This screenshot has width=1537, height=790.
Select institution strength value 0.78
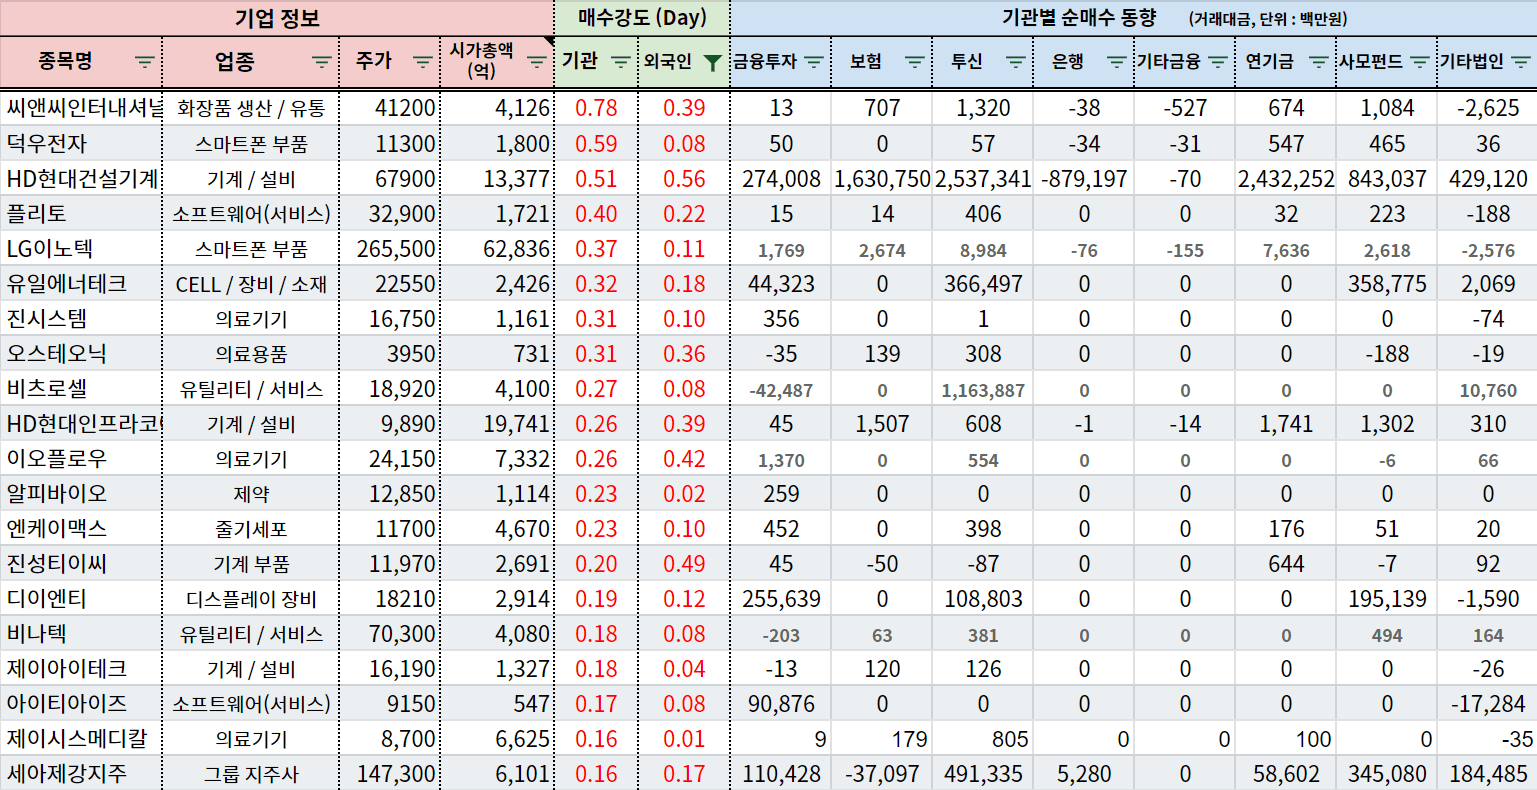point(596,108)
